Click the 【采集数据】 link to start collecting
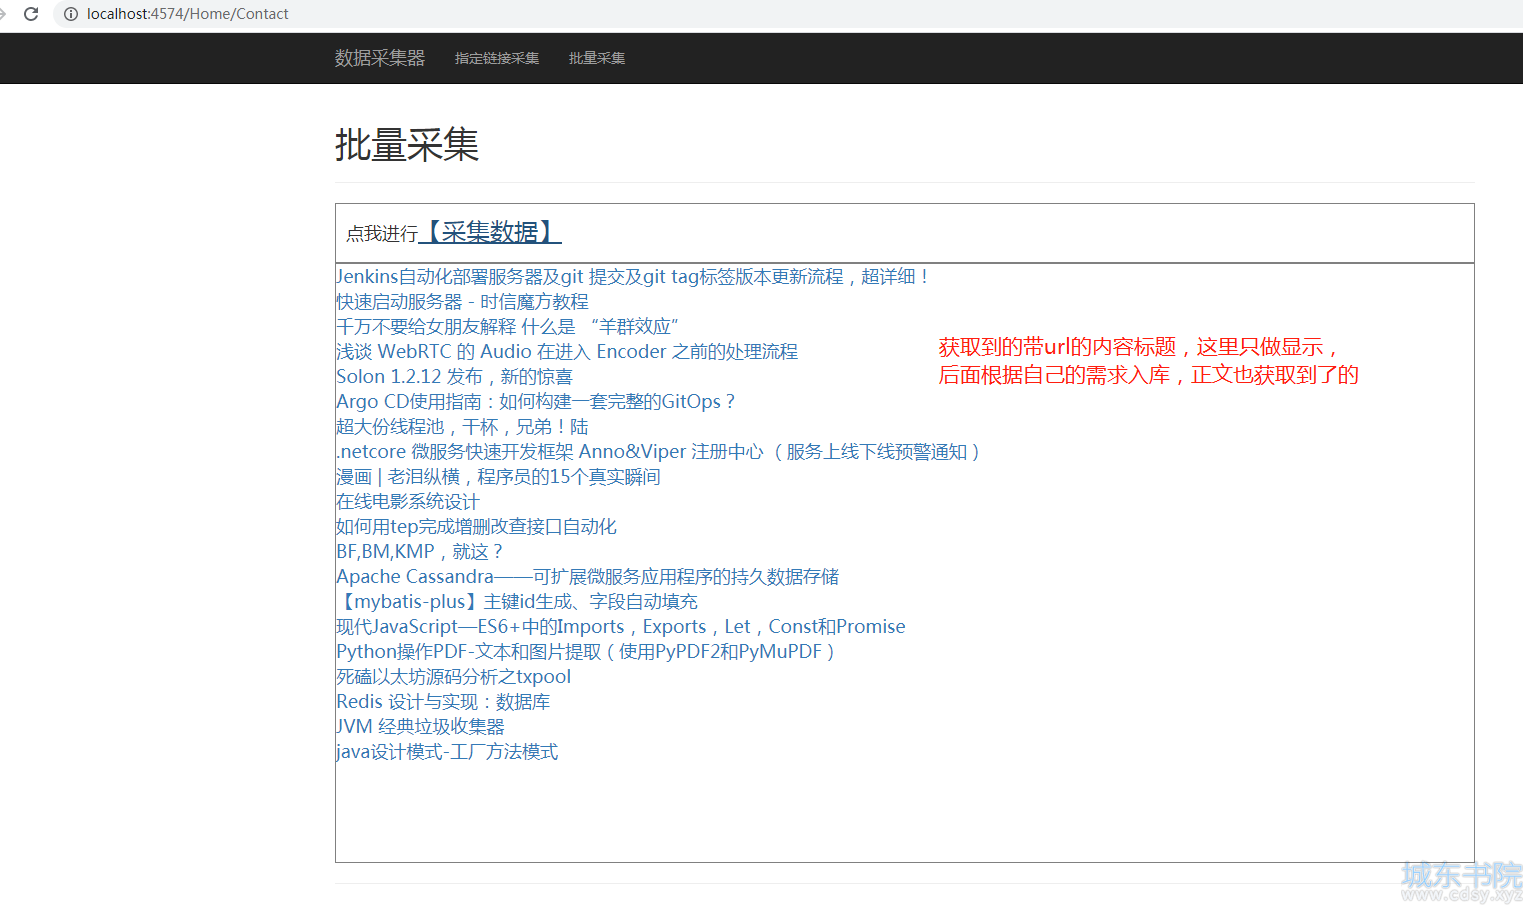This screenshot has height=905, width=1523. (x=490, y=232)
